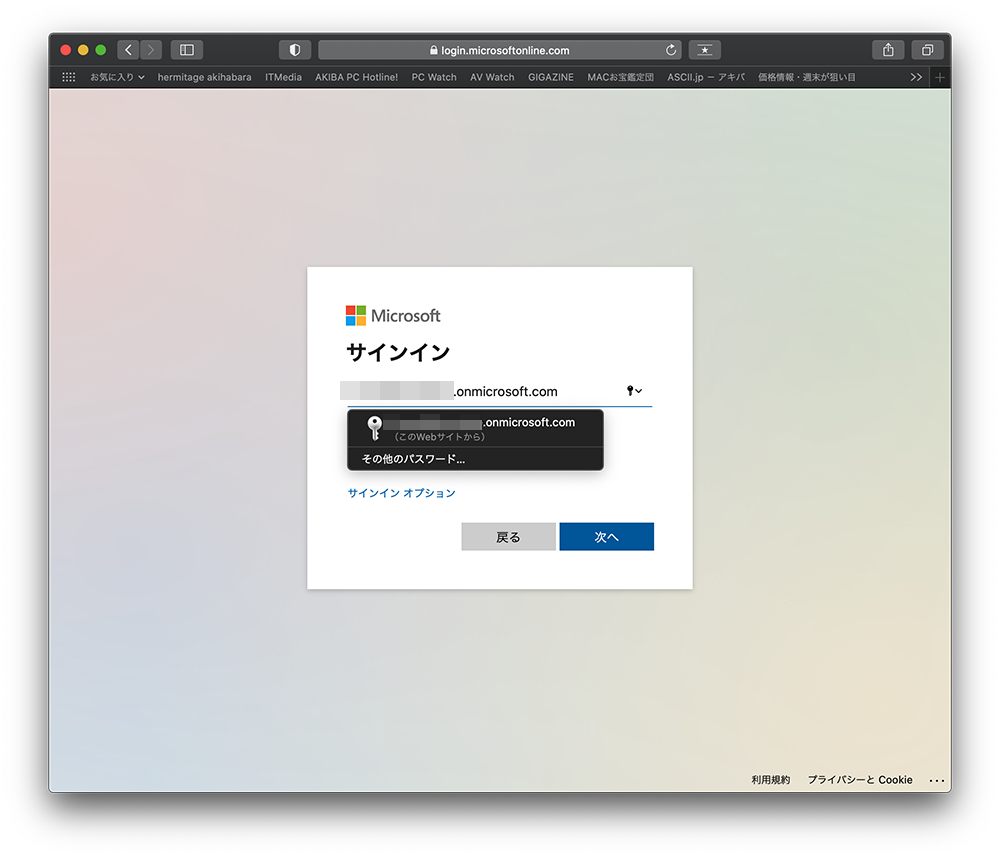Click the 次へ button
The width and height of the screenshot is (1000, 857).
(607, 537)
